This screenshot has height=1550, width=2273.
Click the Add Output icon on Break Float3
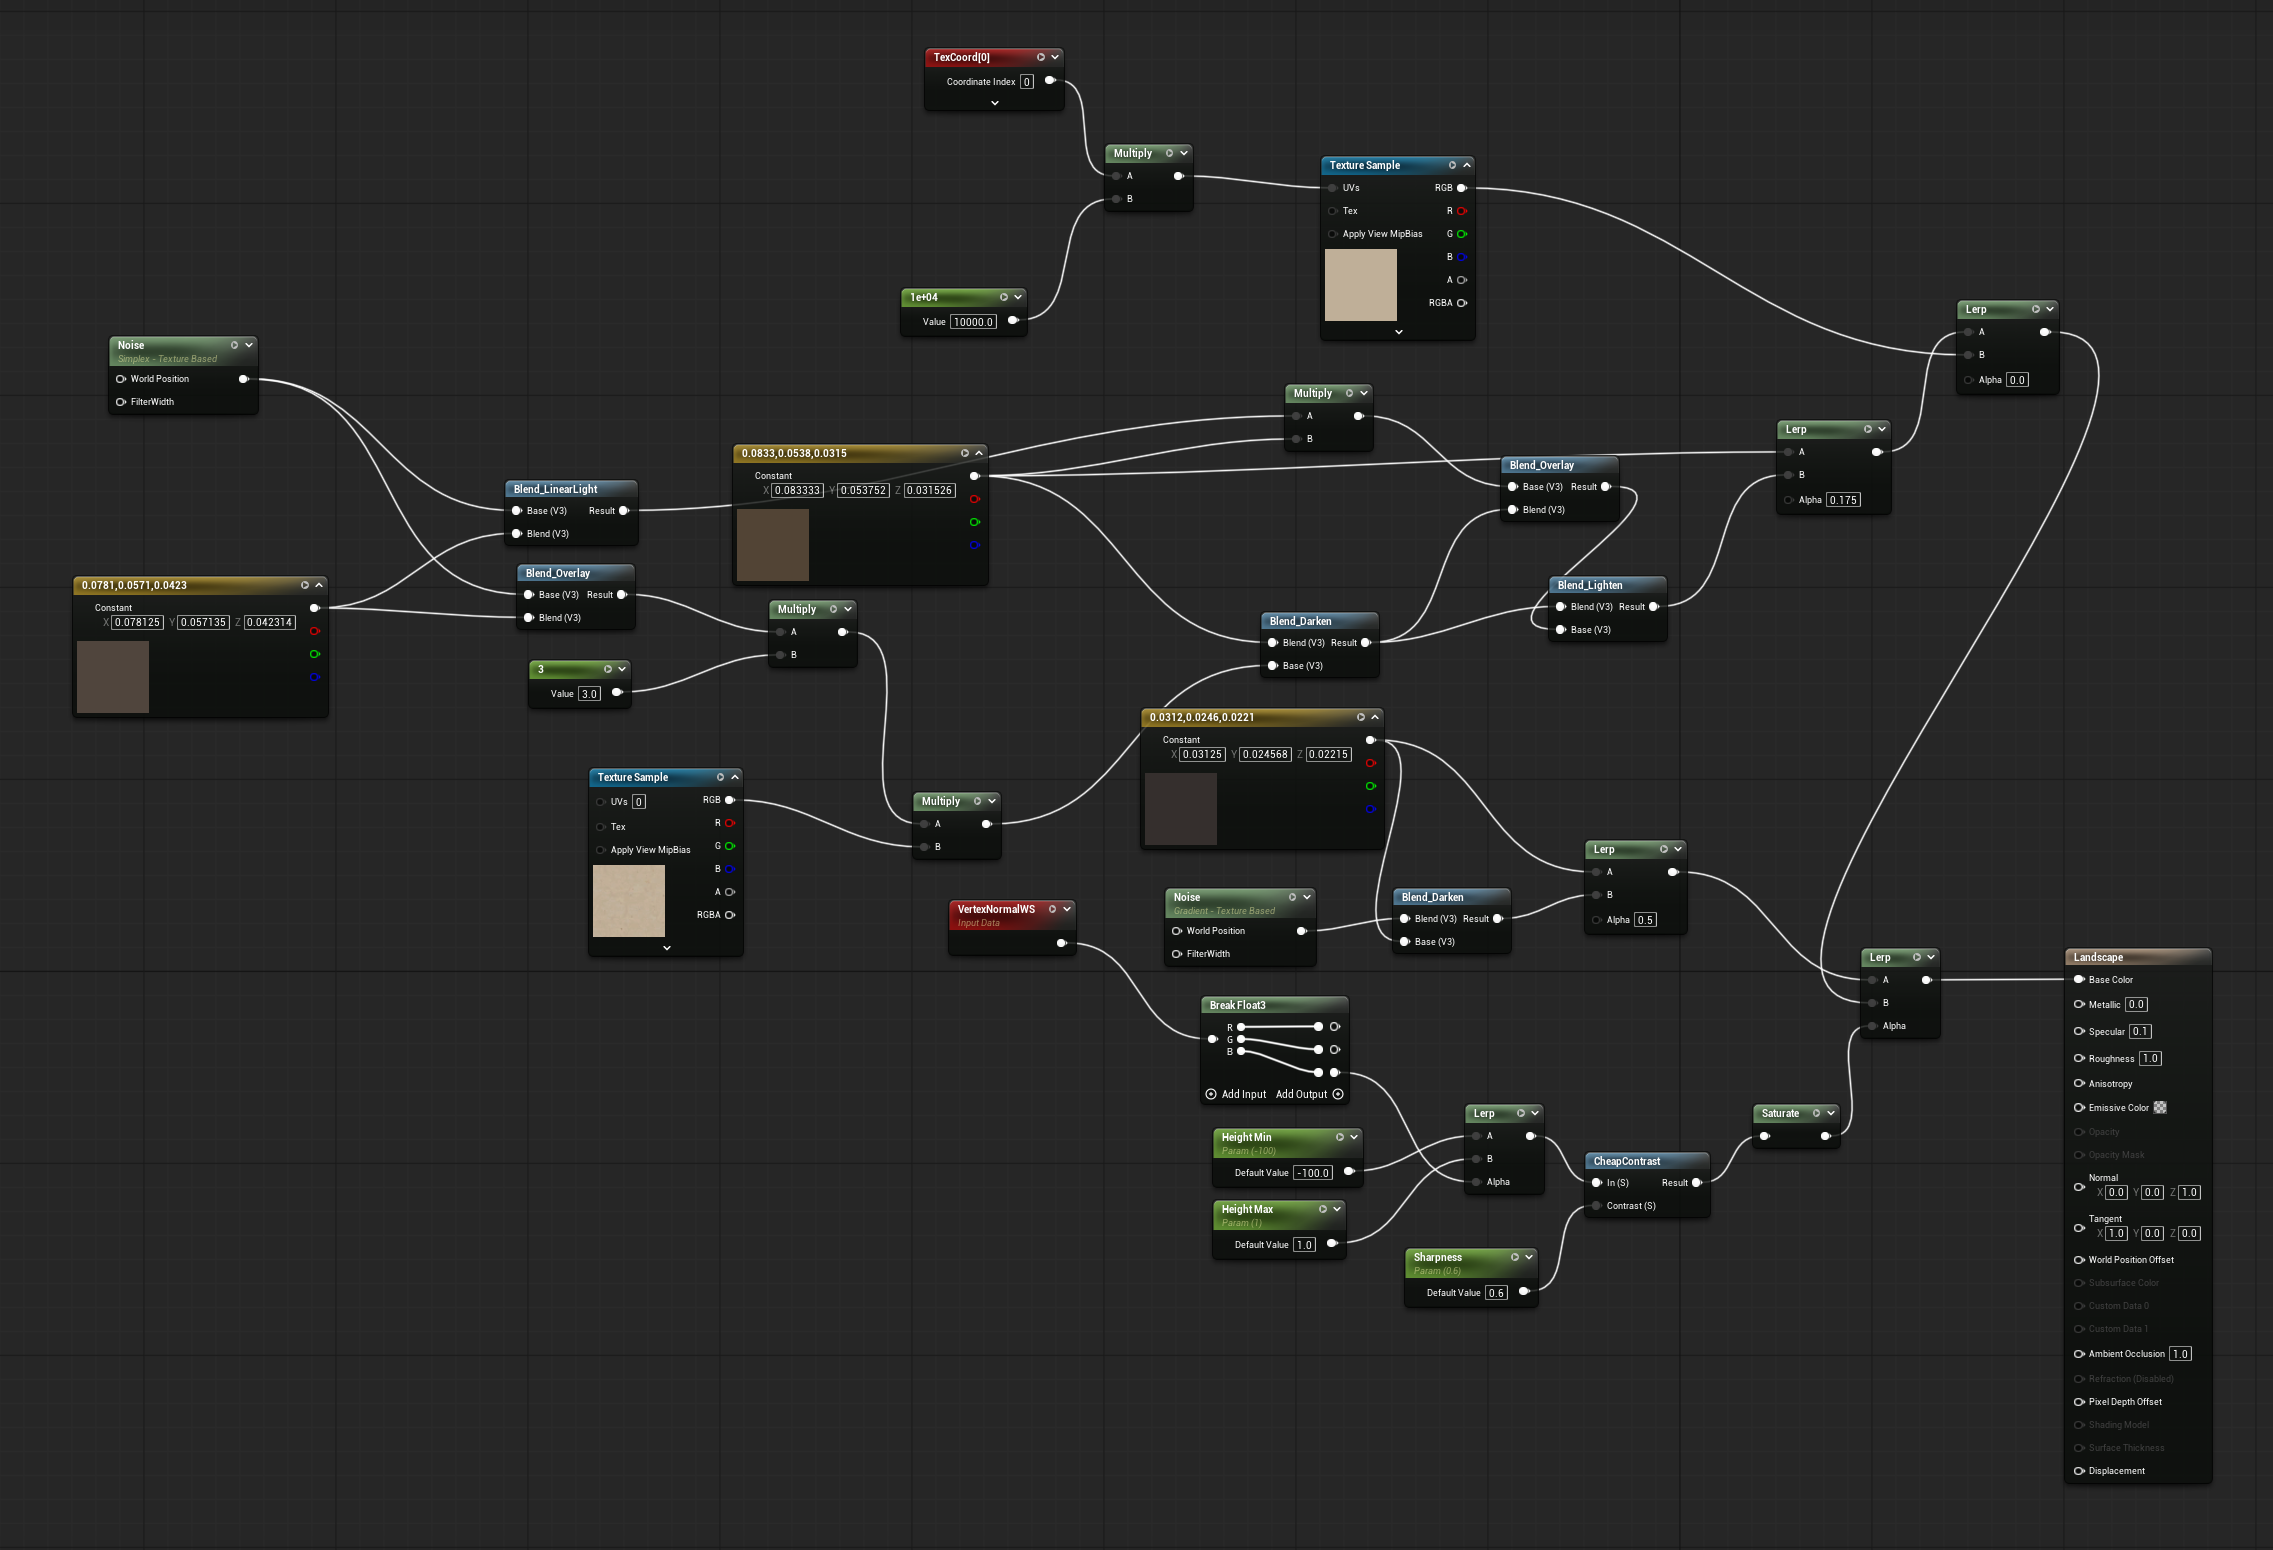1338,1094
